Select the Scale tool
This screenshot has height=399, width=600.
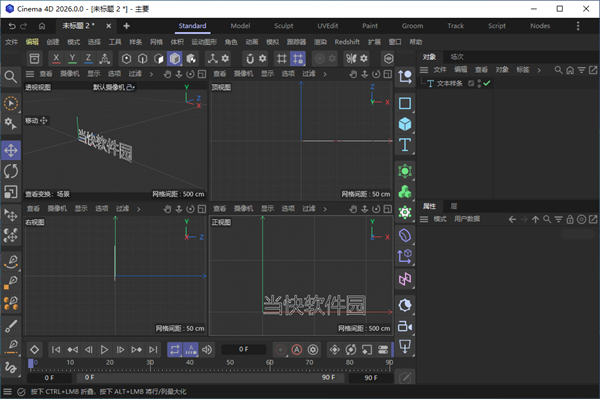[11, 192]
